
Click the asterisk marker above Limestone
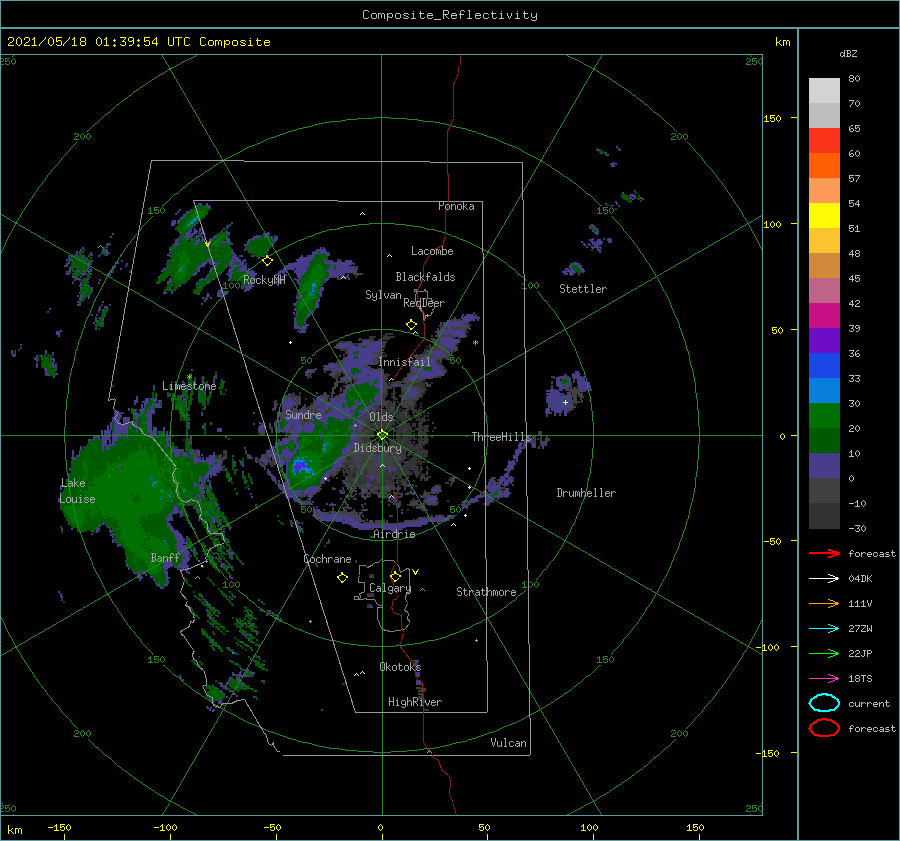coord(189,377)
